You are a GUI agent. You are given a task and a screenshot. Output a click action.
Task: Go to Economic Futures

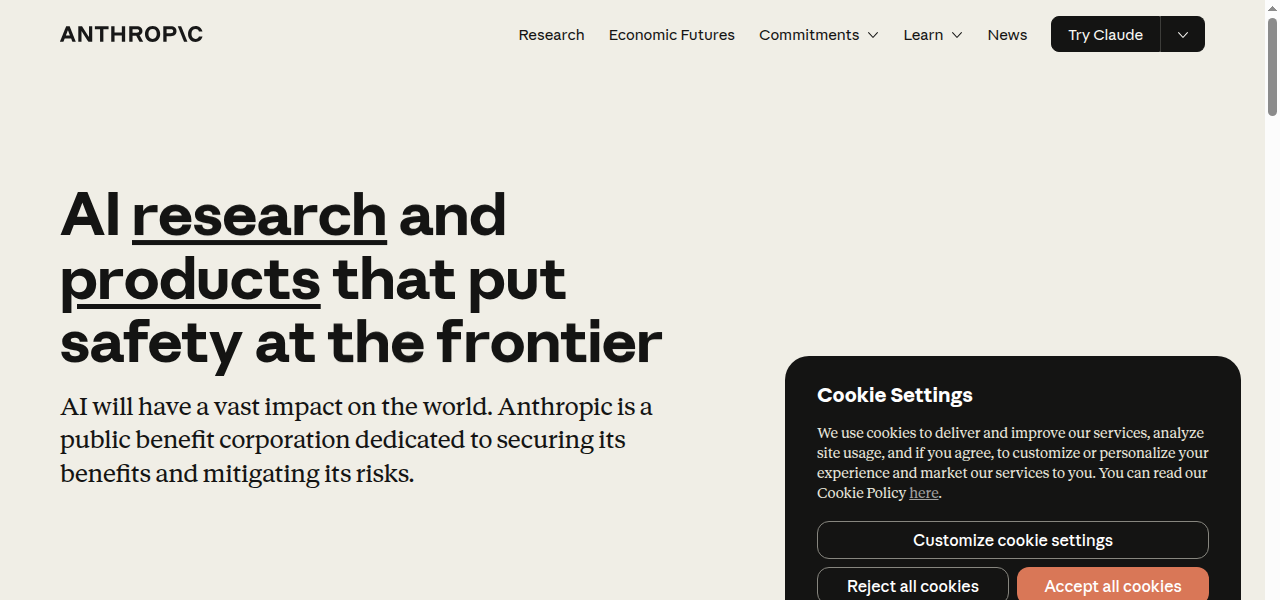tap(671, 35)
